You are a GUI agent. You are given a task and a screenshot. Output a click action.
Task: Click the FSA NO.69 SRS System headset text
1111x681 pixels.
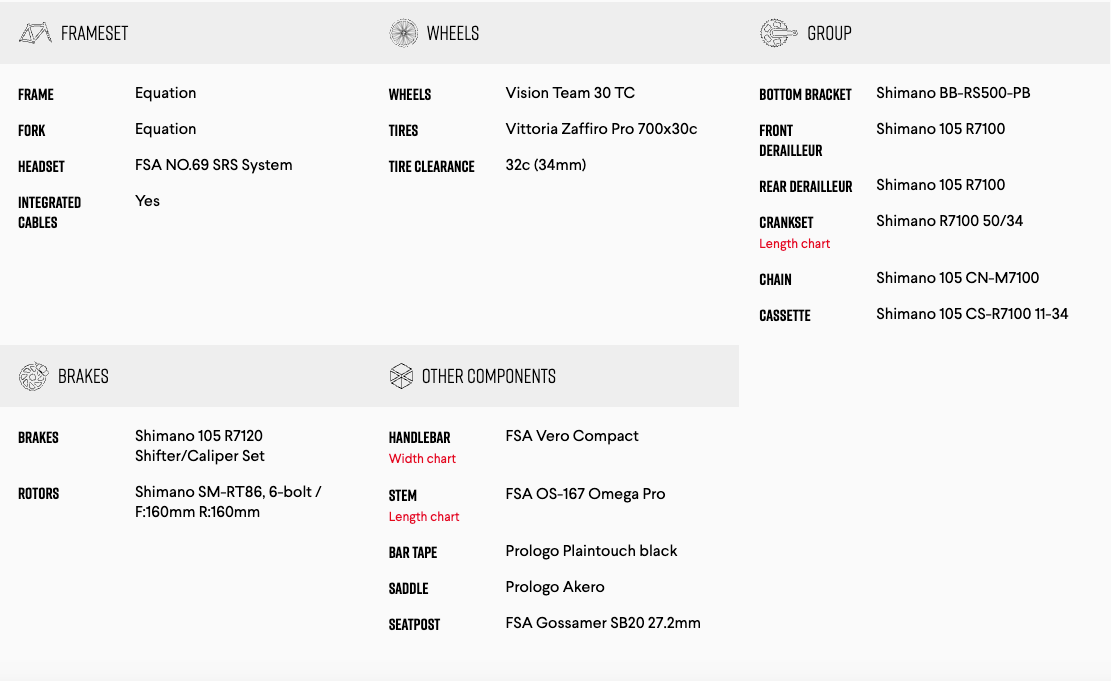(213, 165)
